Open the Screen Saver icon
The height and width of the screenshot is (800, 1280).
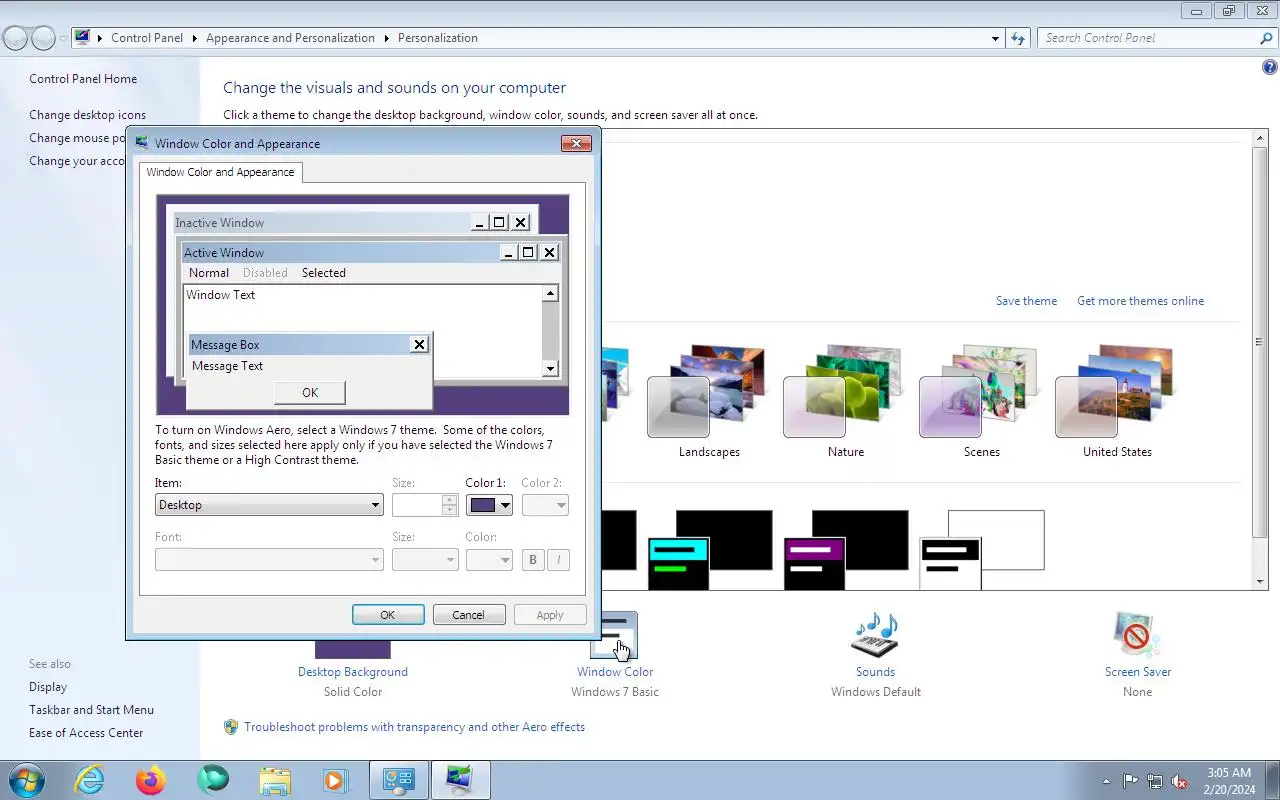[1137, 635]
